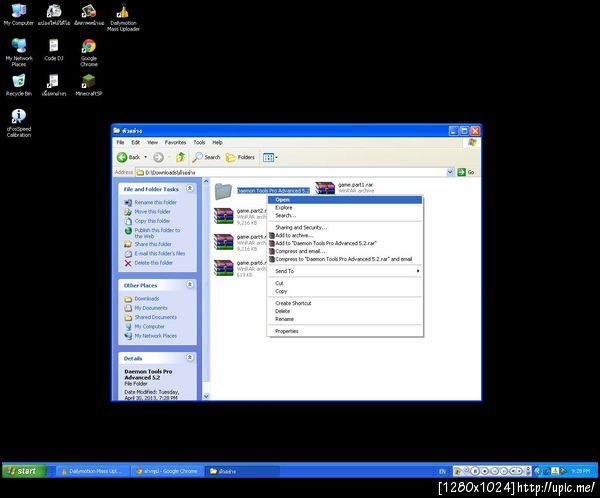Click E-mail this folder's files link
Image resolution: width=600 pixels, height=498 pixels.
pos(160,253)
